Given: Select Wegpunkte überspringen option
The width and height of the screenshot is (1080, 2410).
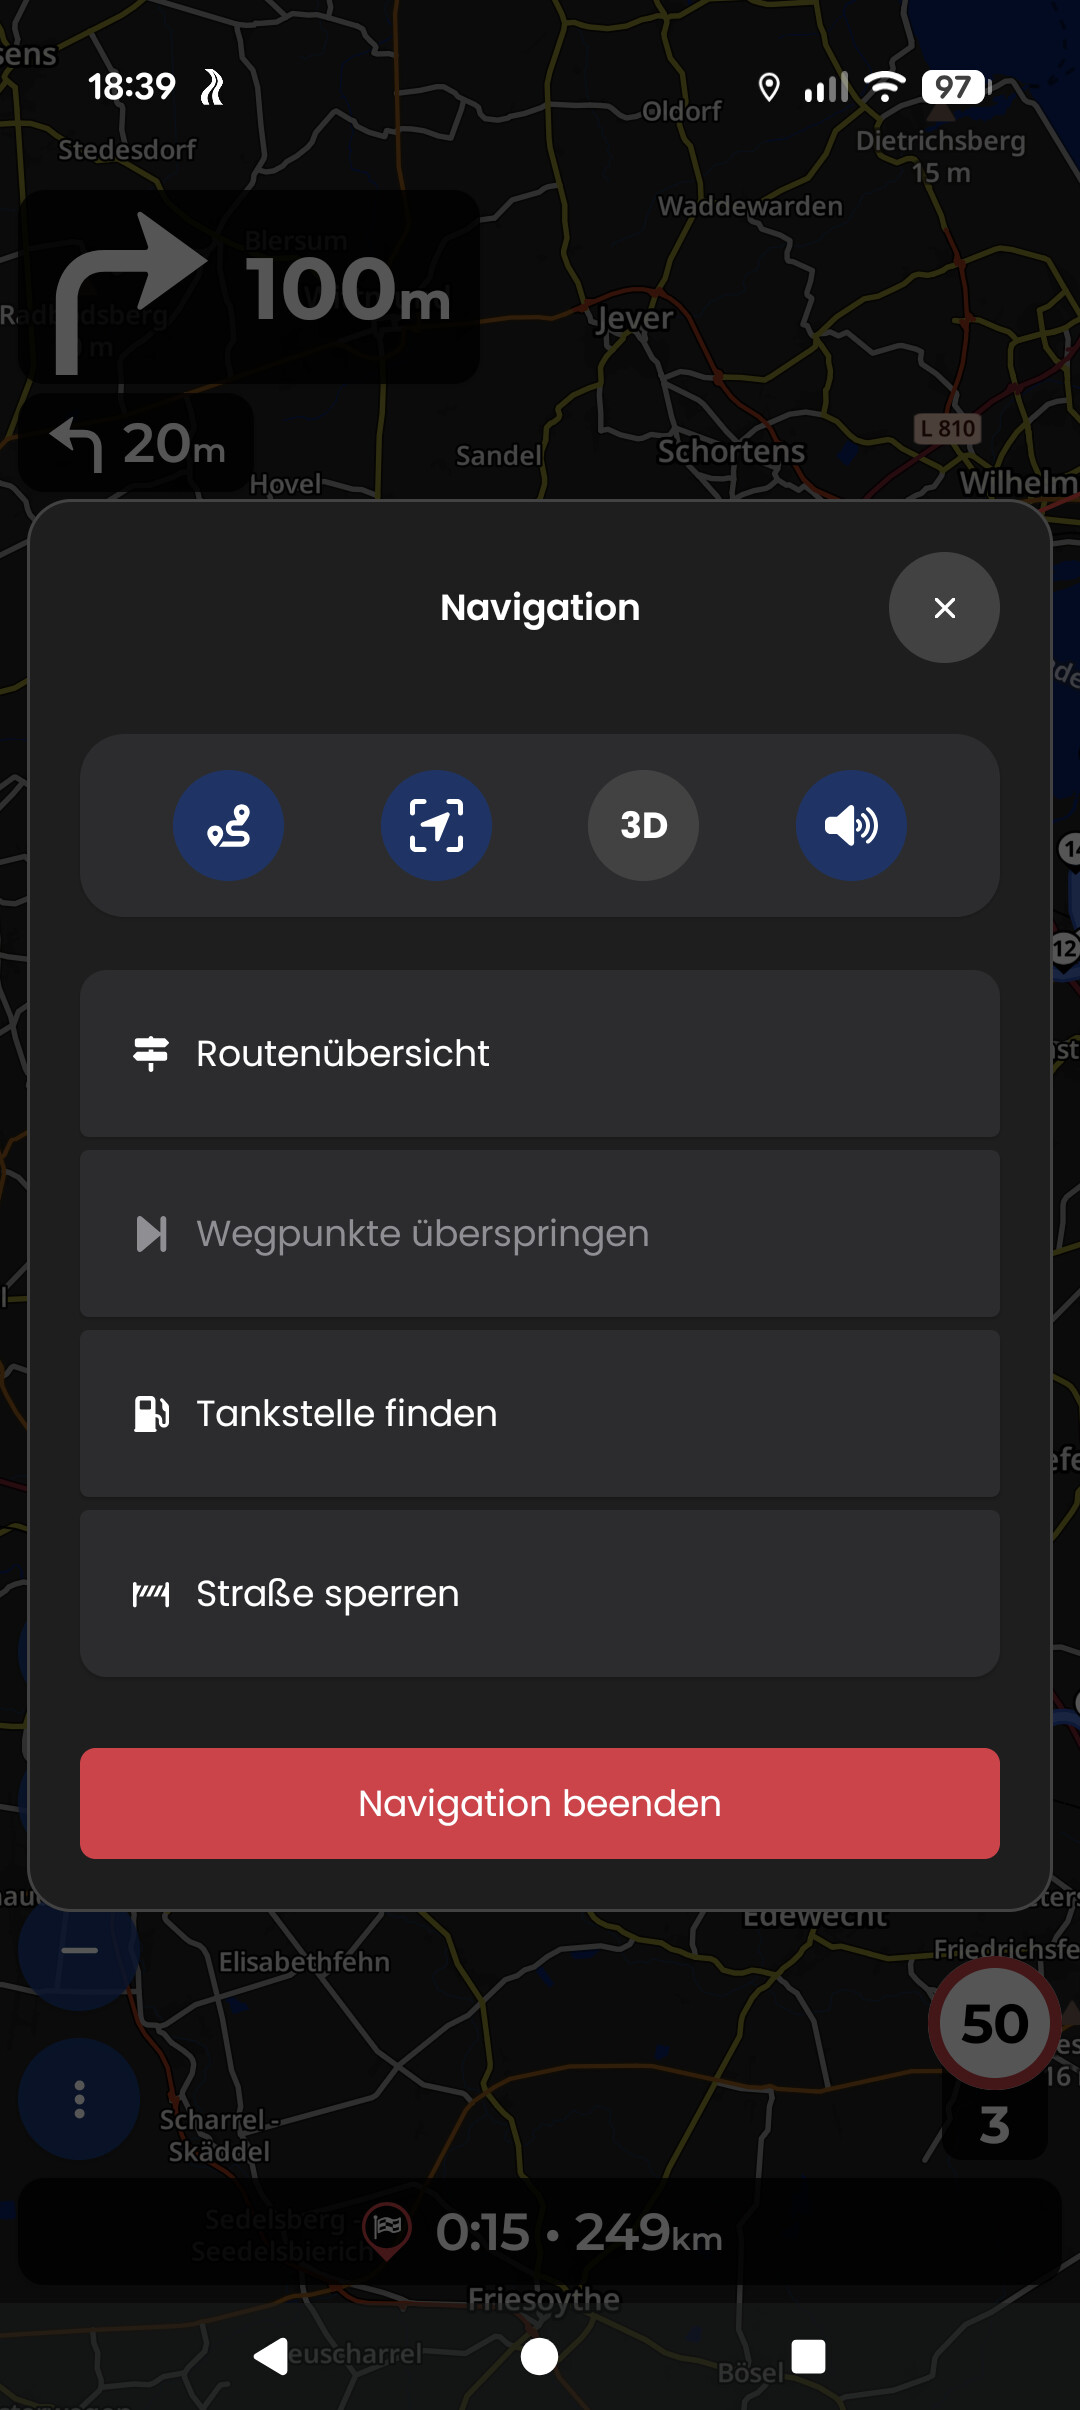Looking at the screenshot, I should pos(540,1233).
